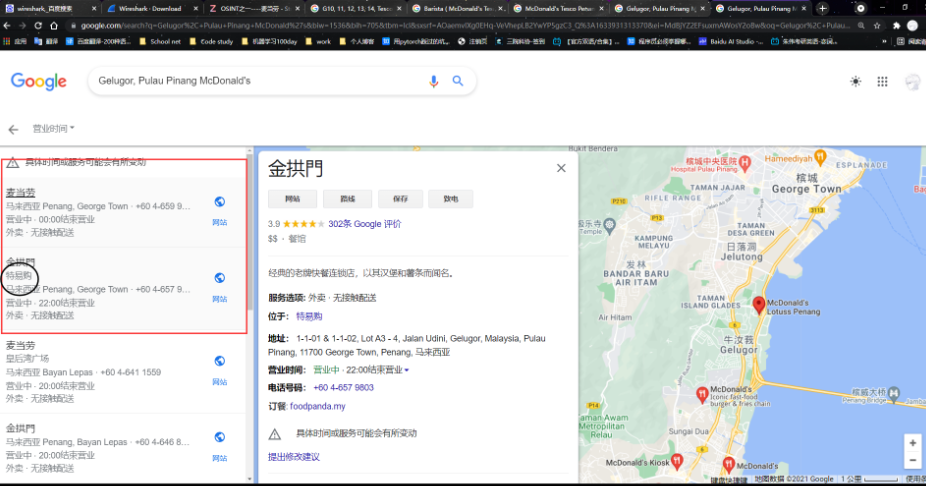Switch to the wireshark_百度搜索 tab
Image resolution: width=926 pixels, height=486 pixels.
(x=50, y=9)
